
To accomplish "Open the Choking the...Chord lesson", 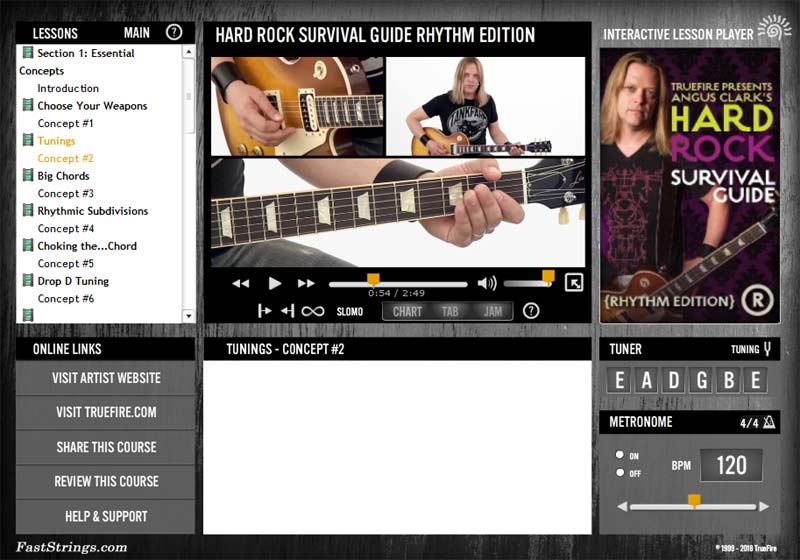I will click(87, 246).
